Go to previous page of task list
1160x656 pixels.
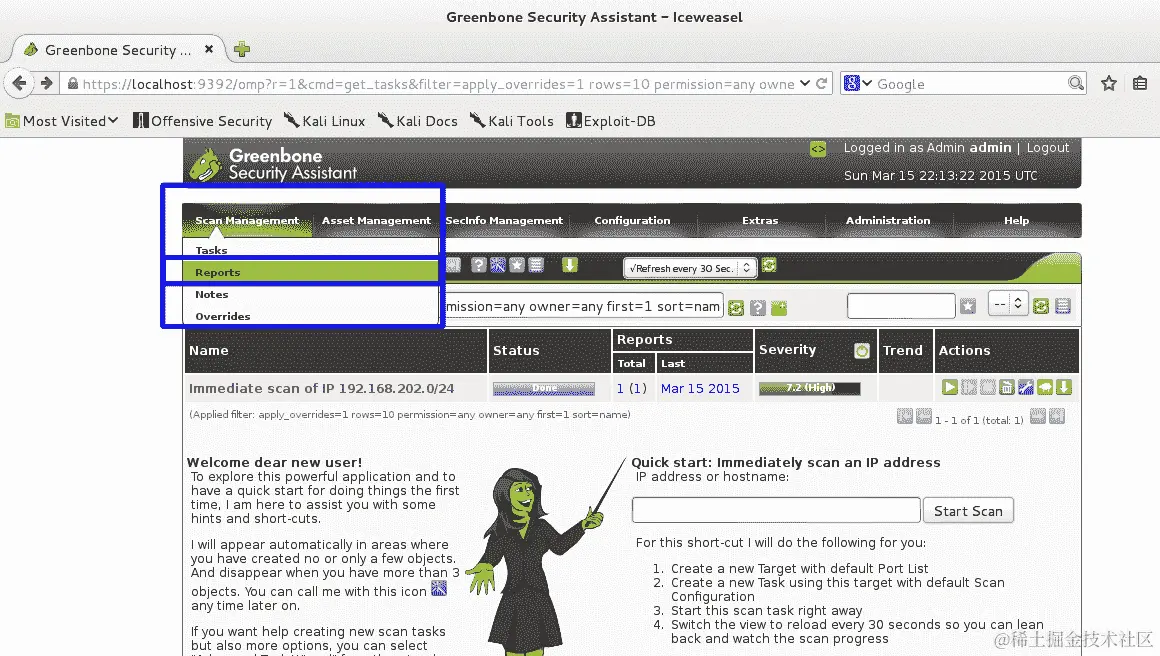point(924,416)
